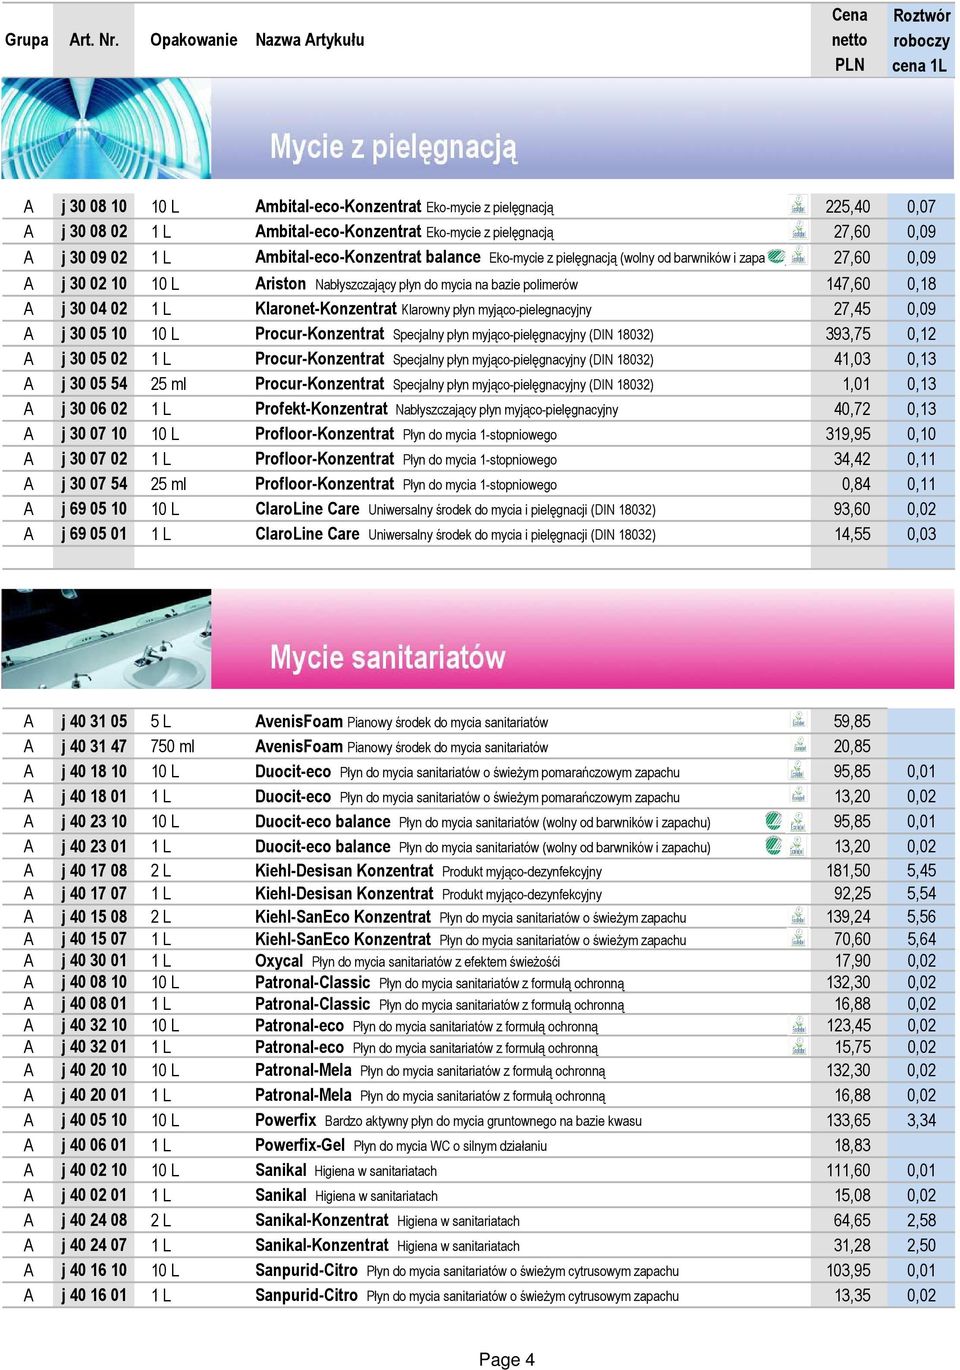Click the Nordic Swan icon in the j 40 23 10 row

[773, 820]
